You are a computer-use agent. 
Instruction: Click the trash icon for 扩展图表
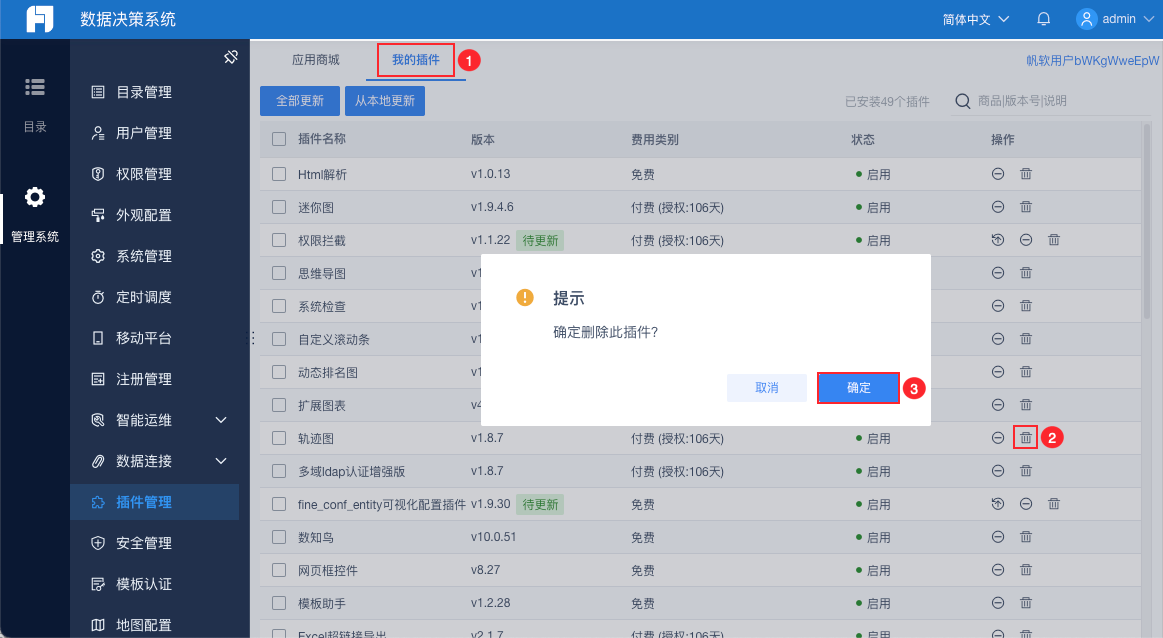[1026, 405]
